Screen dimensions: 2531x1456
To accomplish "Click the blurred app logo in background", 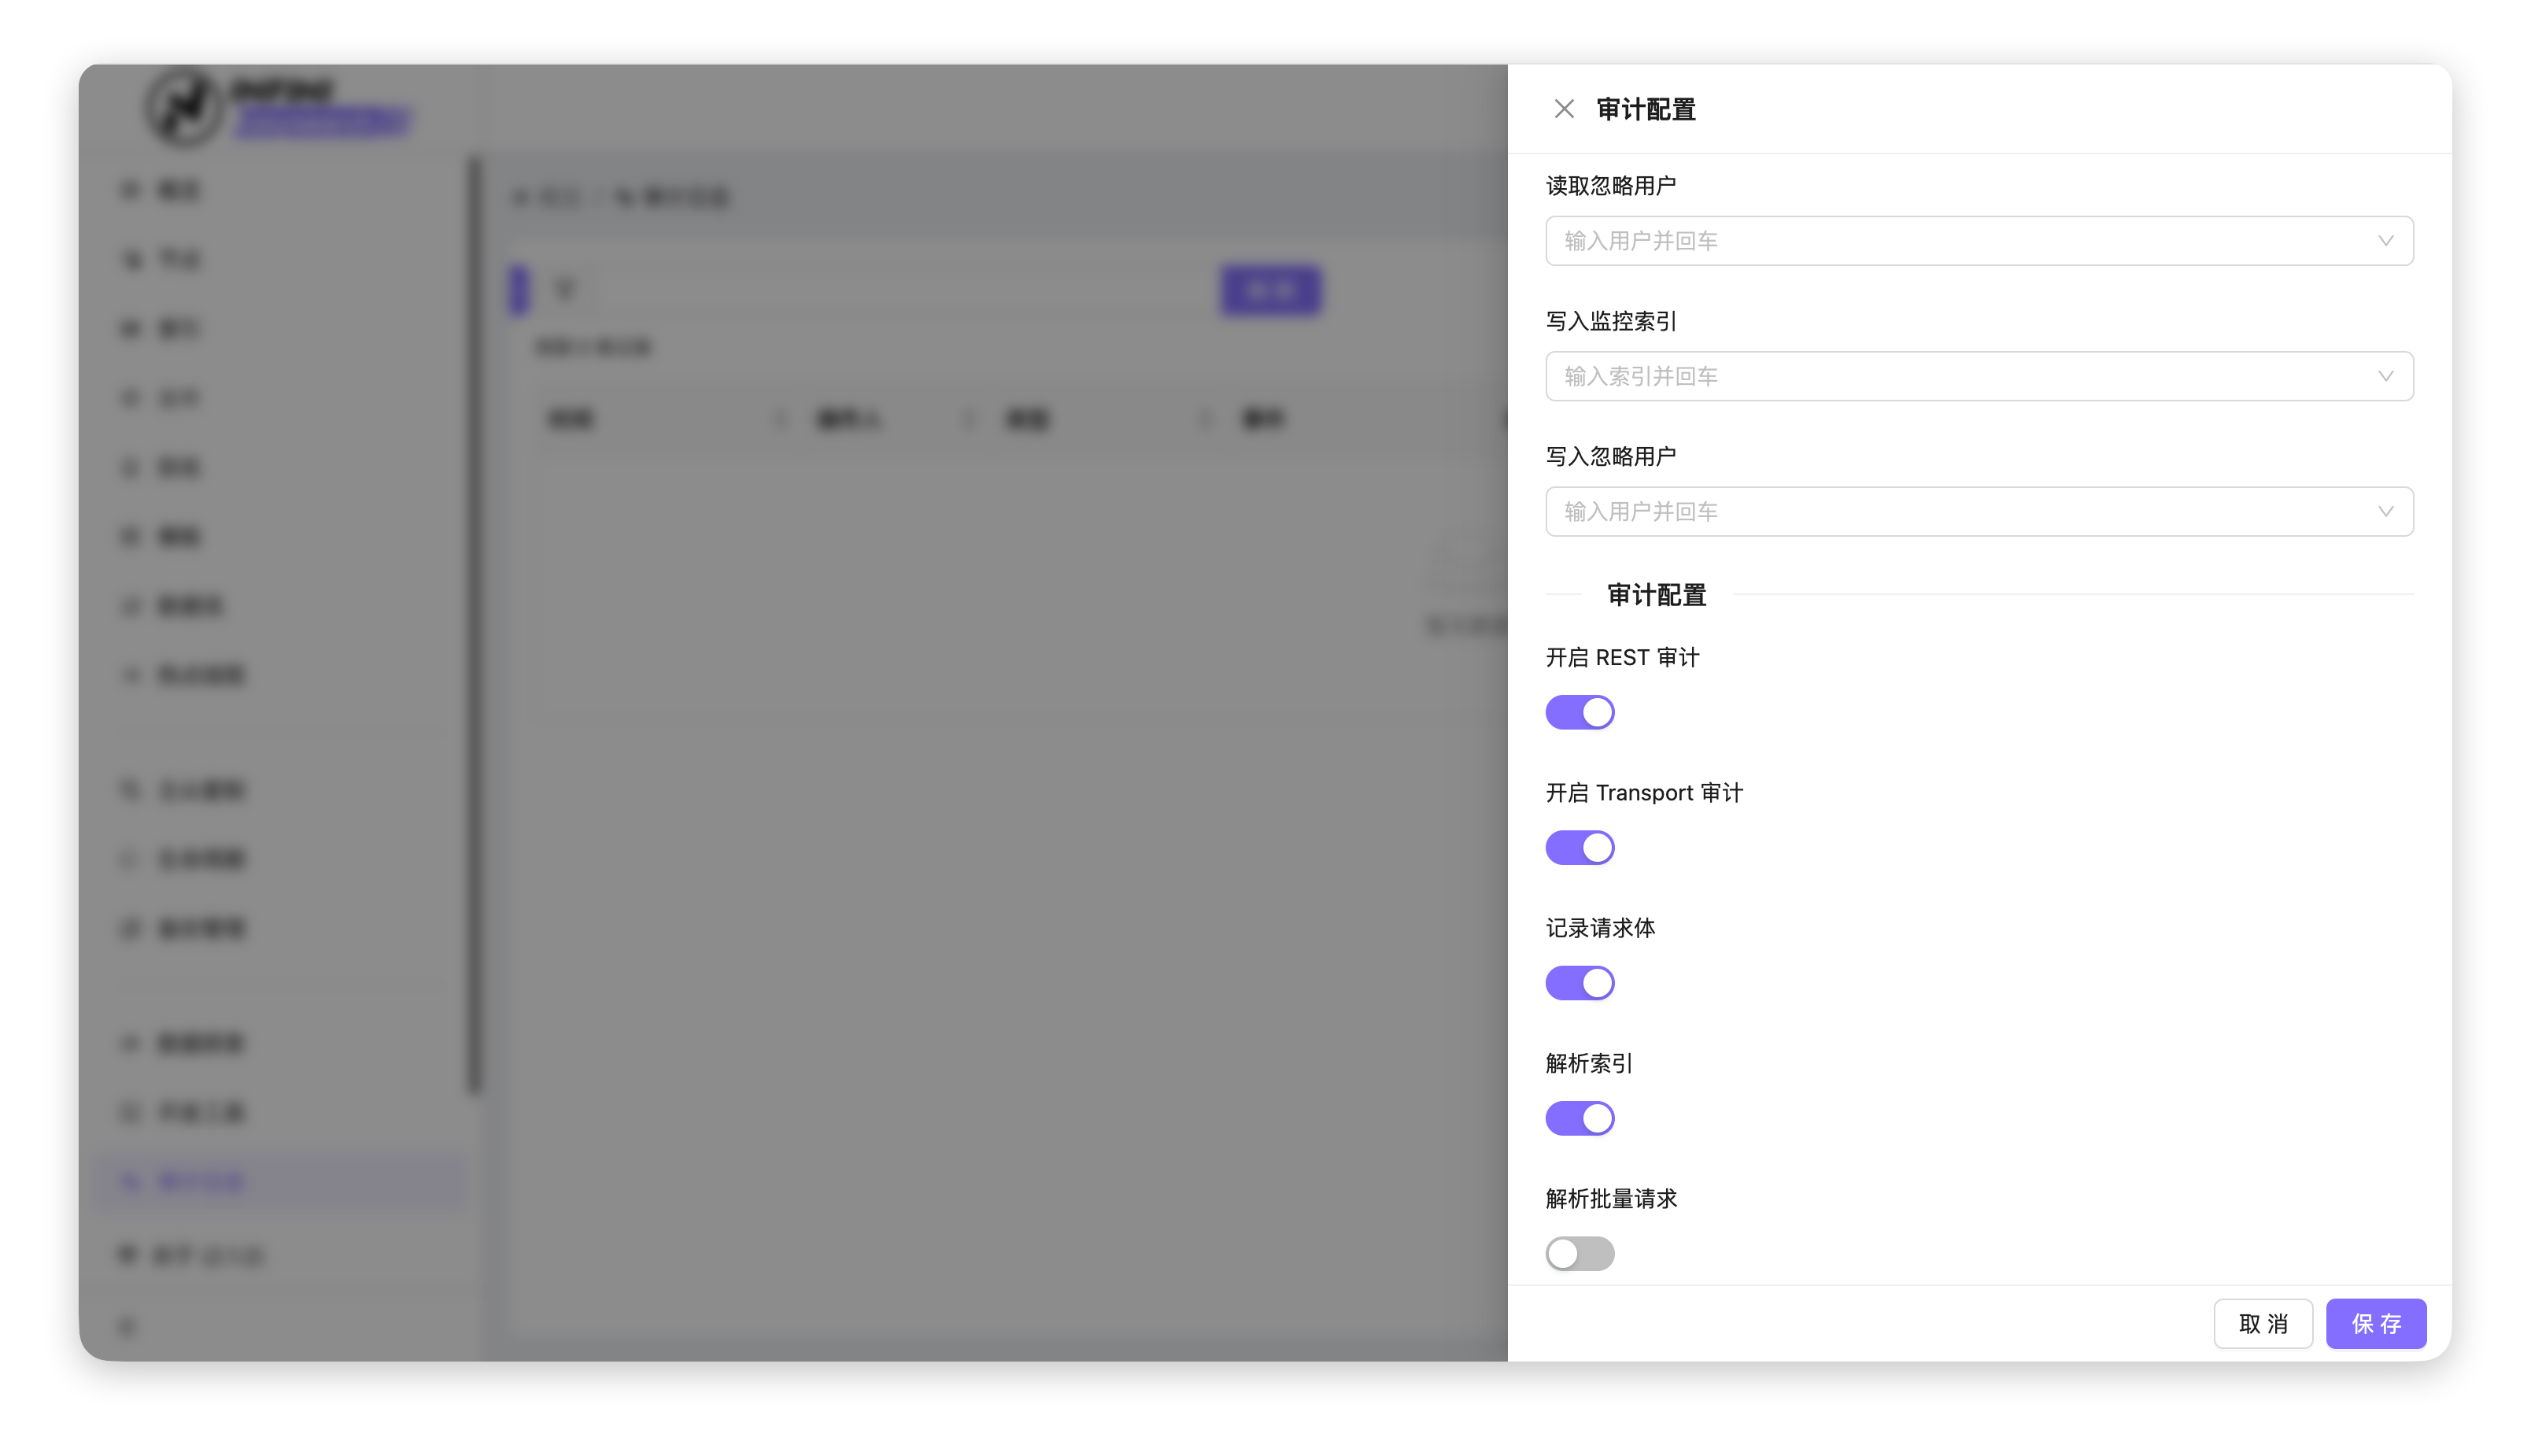I will (185, 107).
